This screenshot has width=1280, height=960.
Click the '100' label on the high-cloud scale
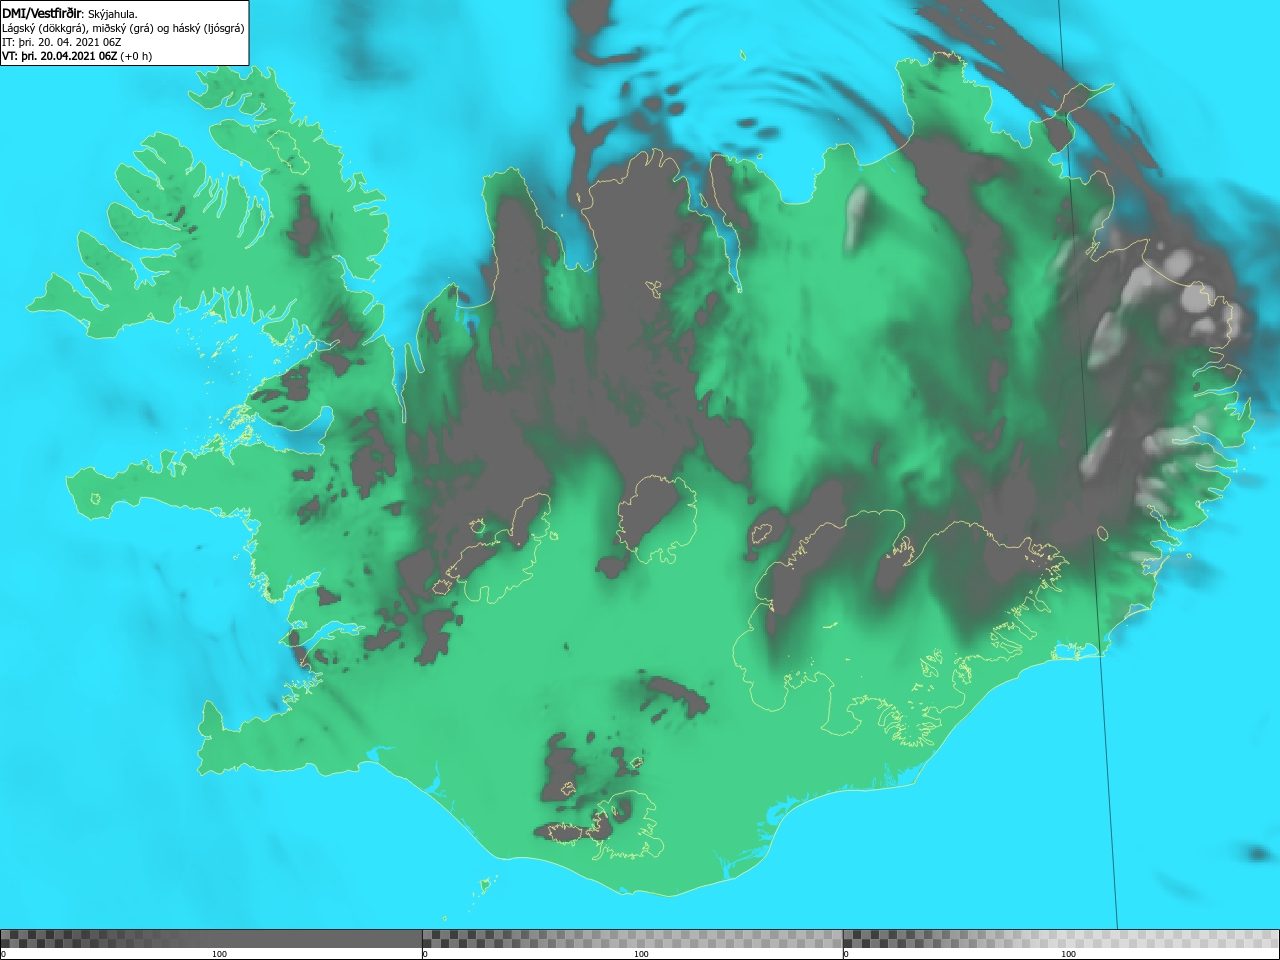coord(1068,954)
